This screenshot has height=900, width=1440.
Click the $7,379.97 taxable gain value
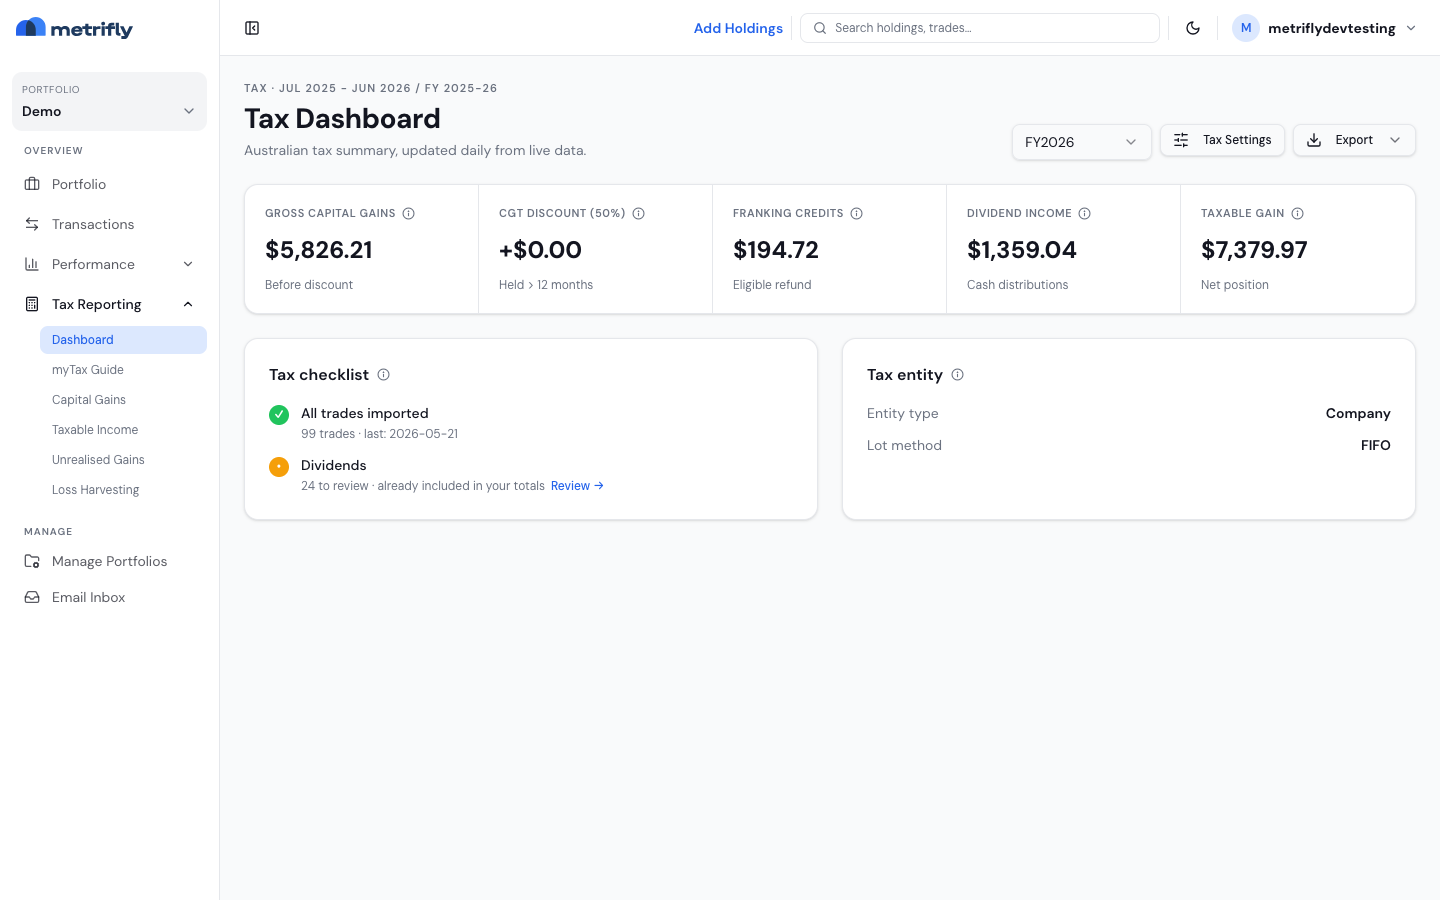point(1254,250)
